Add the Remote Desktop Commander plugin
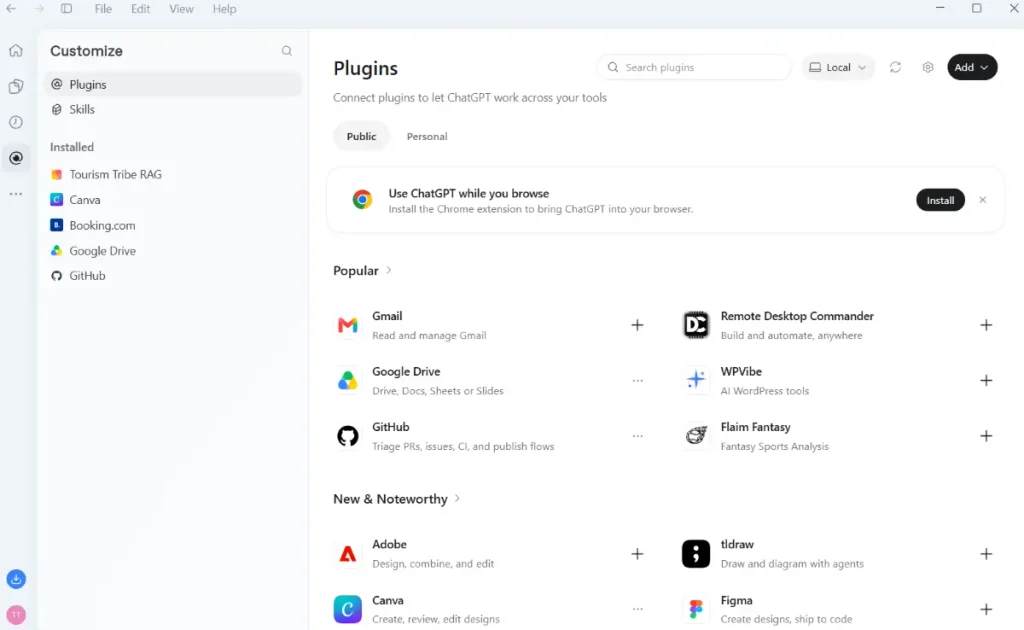 coord(986,325)
